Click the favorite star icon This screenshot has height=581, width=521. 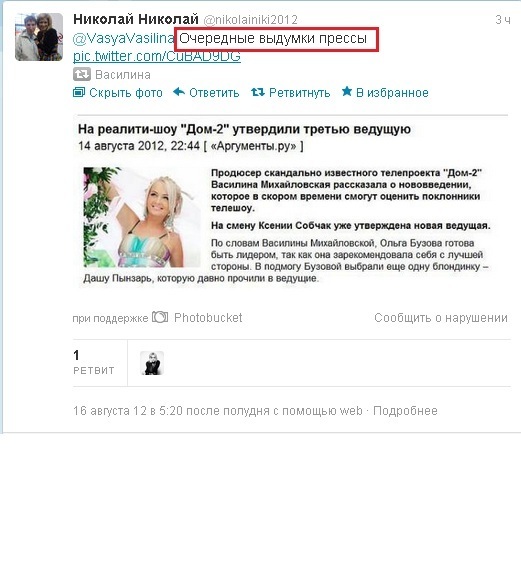(347, 91)
